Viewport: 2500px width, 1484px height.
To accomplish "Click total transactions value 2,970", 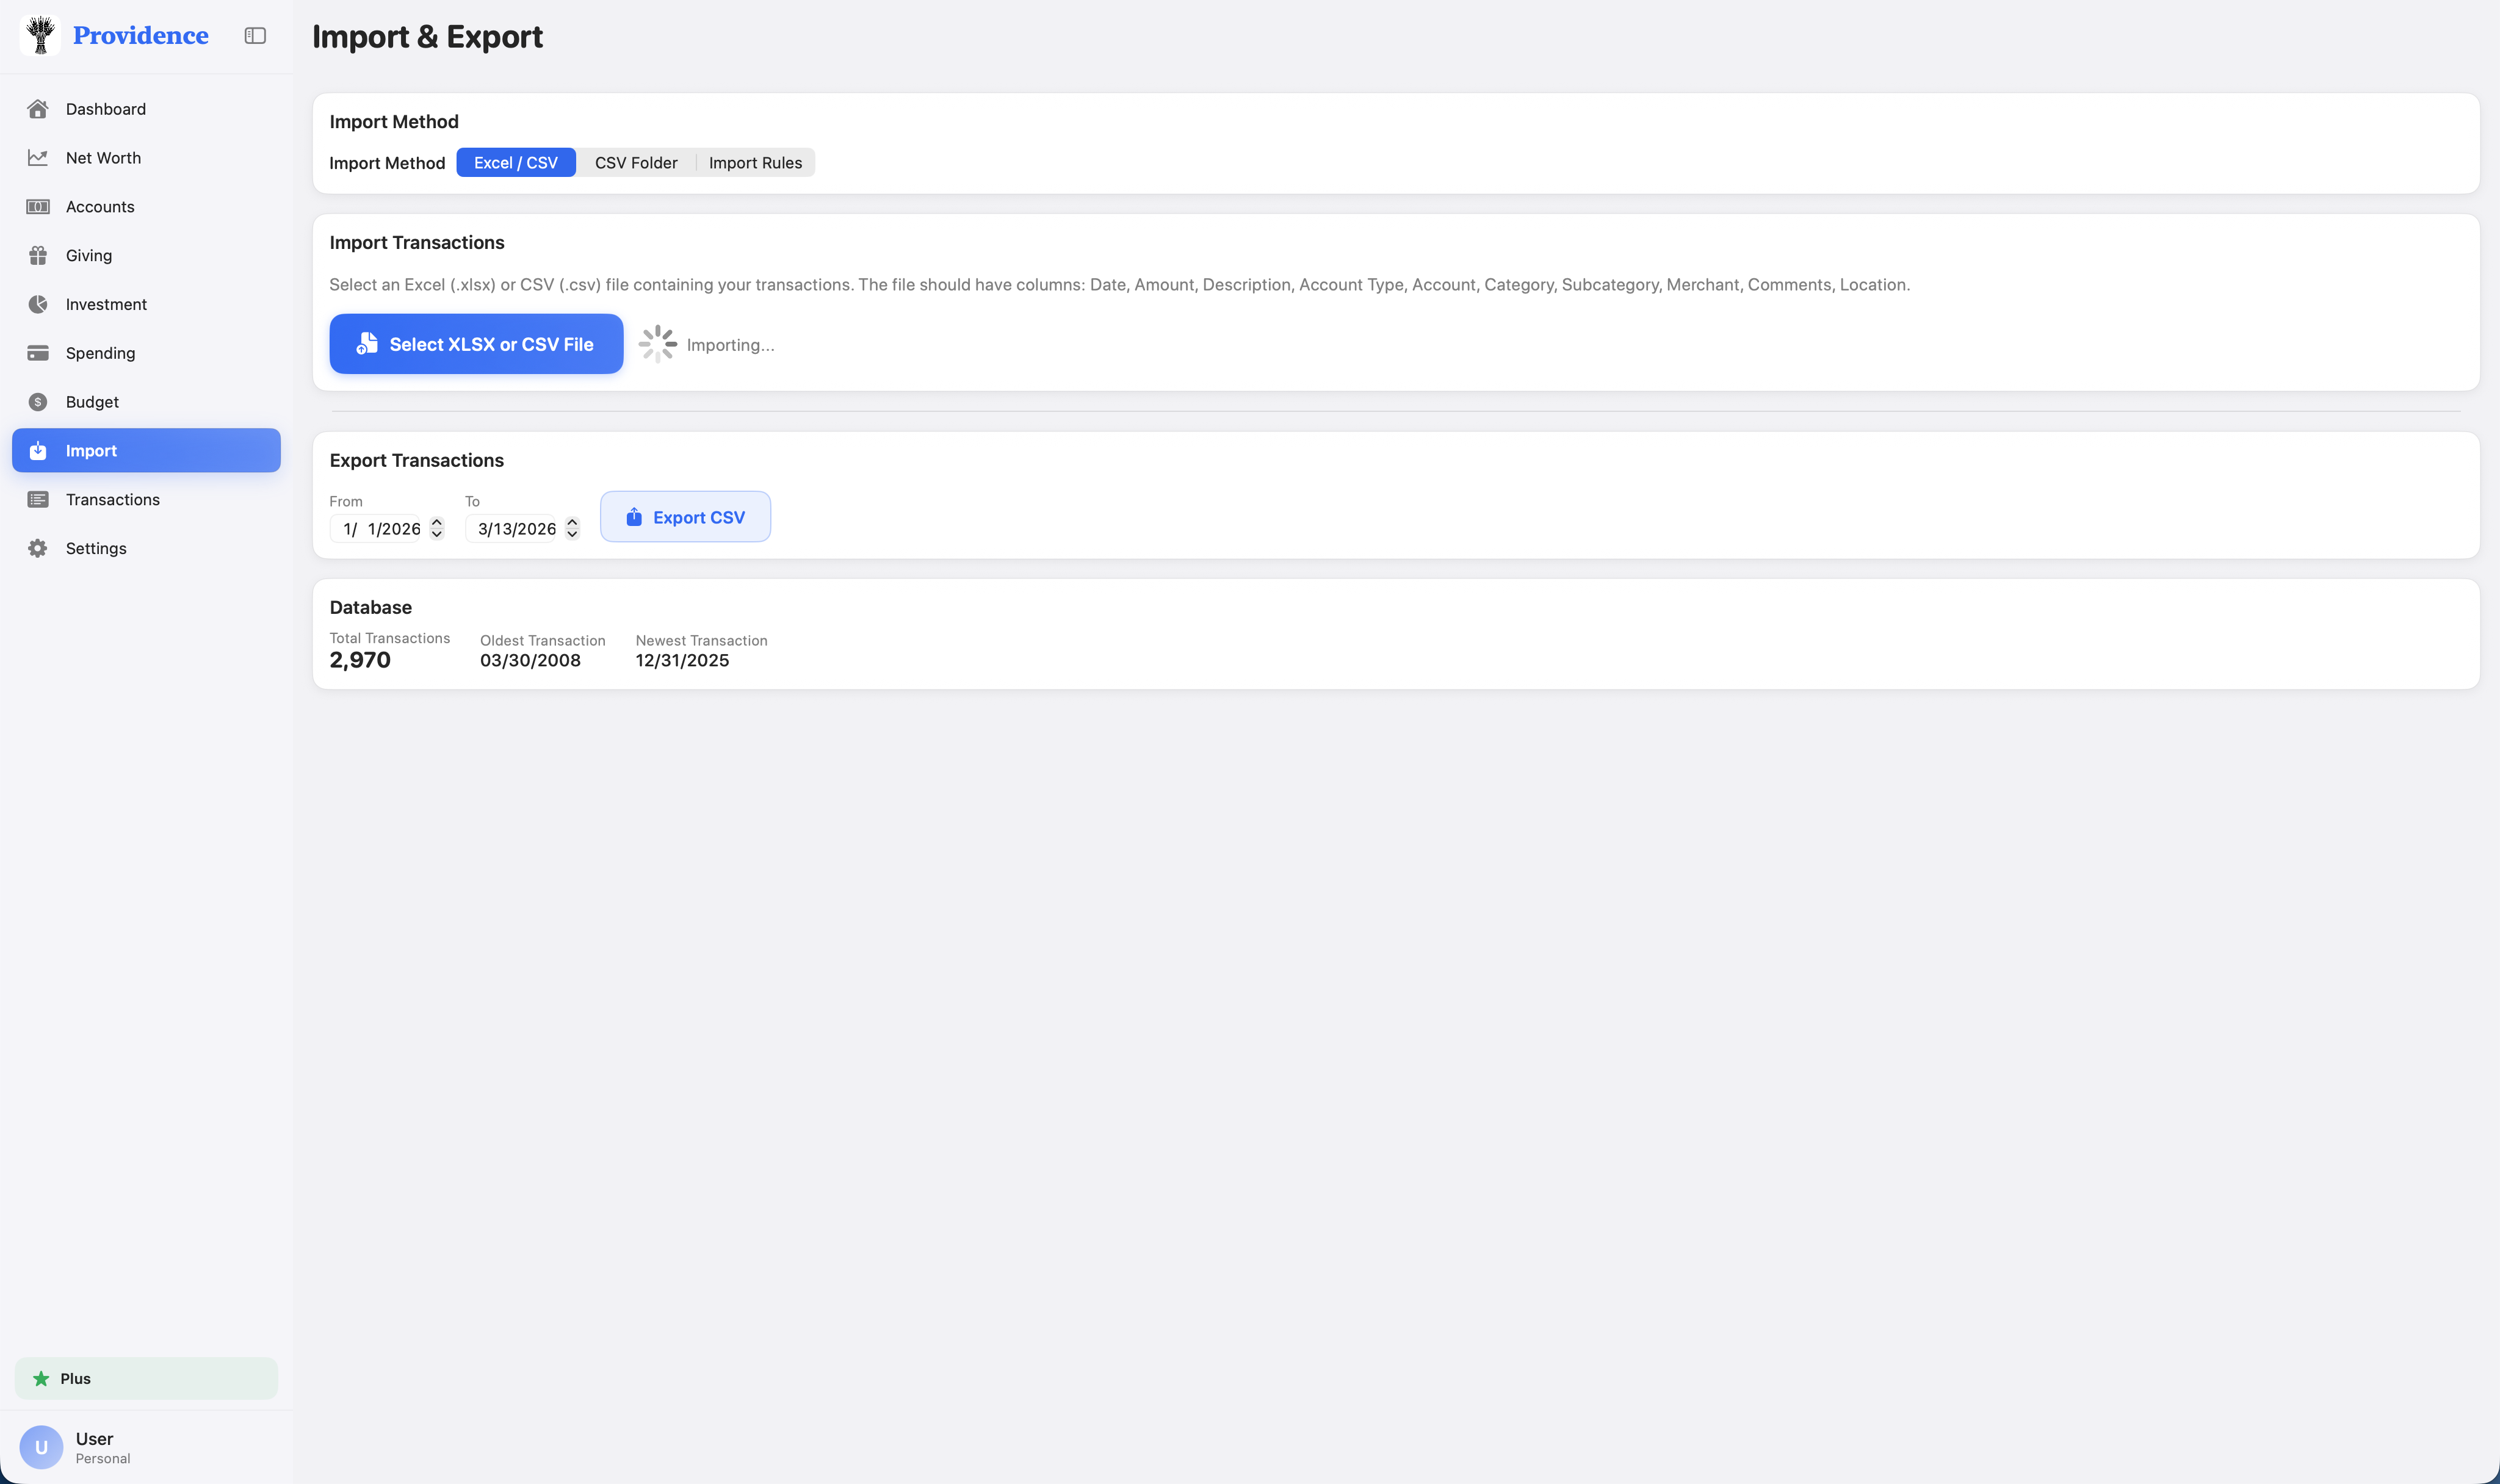I will pos(360,660).
